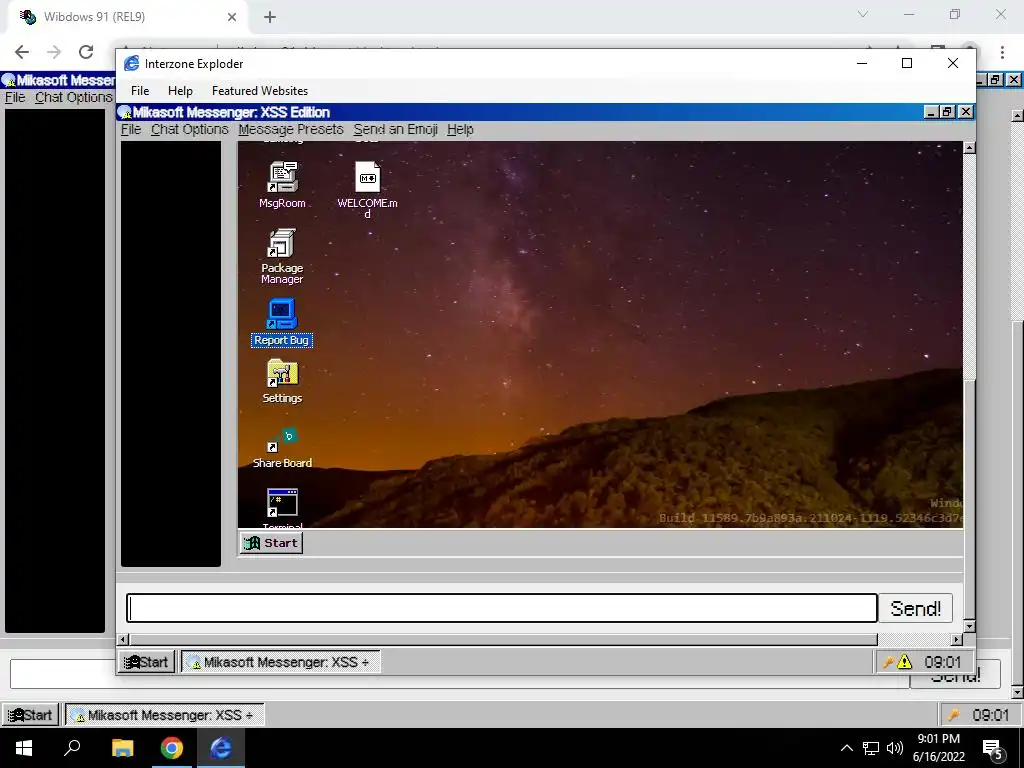Screen dimensions: 1024x768
Task: Select the Report Bug desktop icon
Action: pos(282,323)
